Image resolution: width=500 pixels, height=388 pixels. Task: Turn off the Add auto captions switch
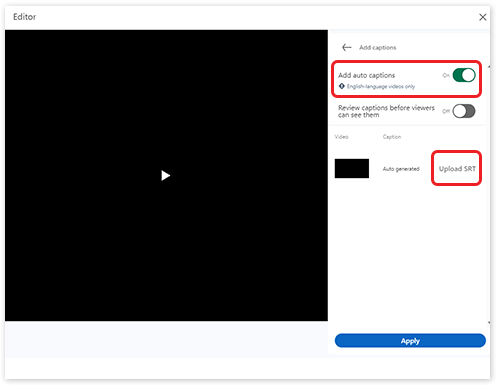464,75
